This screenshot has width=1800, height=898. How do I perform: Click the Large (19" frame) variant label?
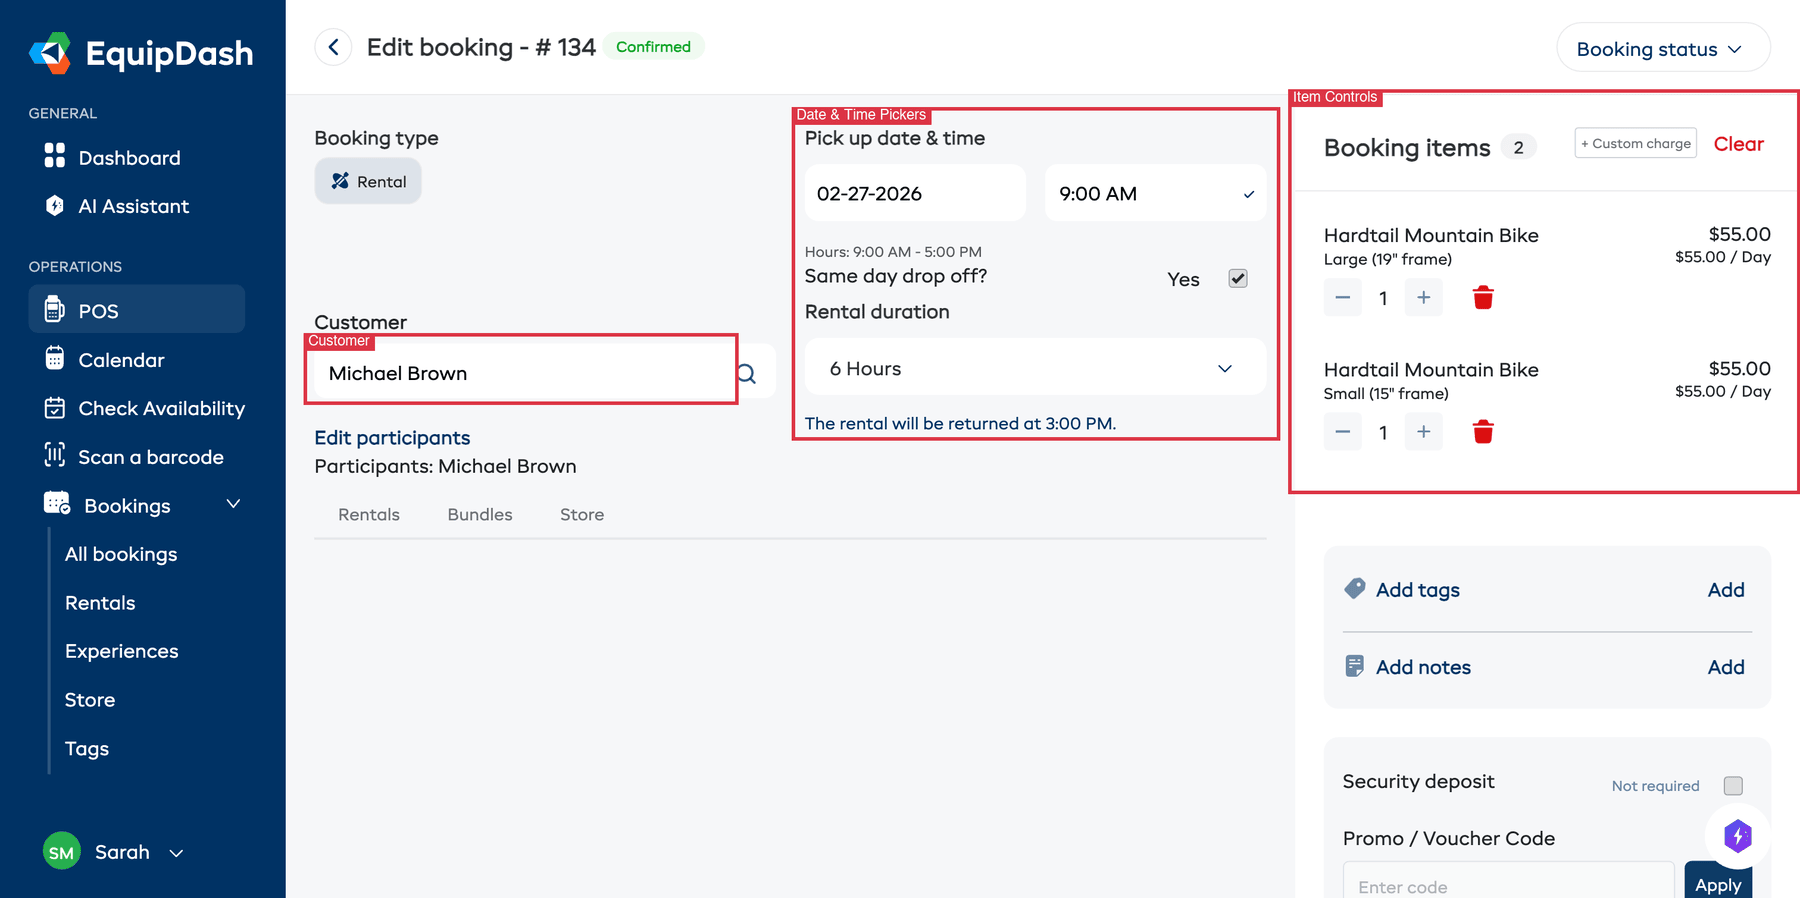click(1388, 259)
